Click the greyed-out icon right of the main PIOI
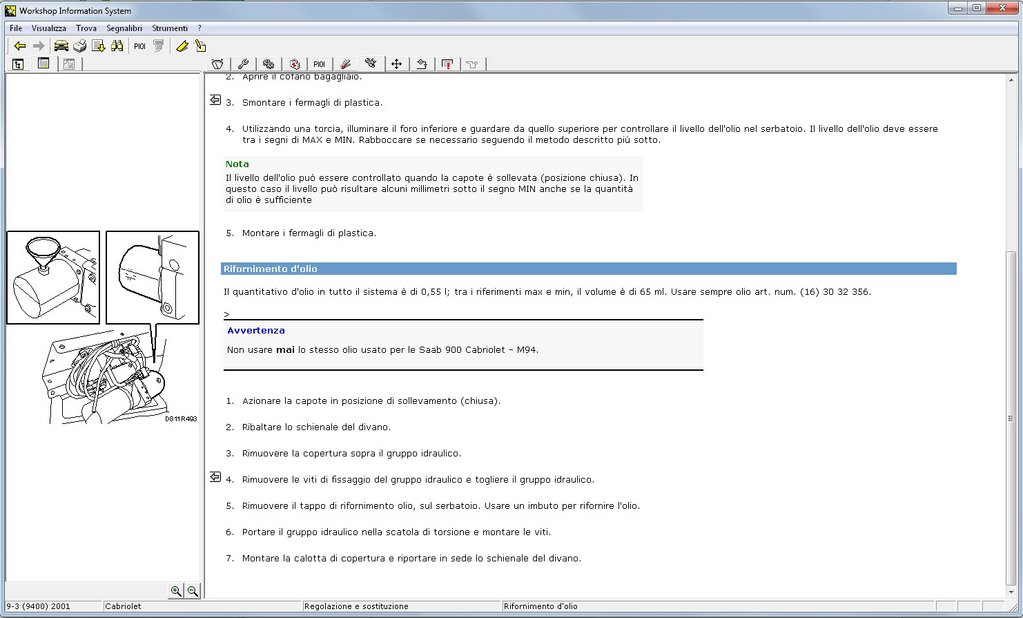 click(x=159, y=46)
